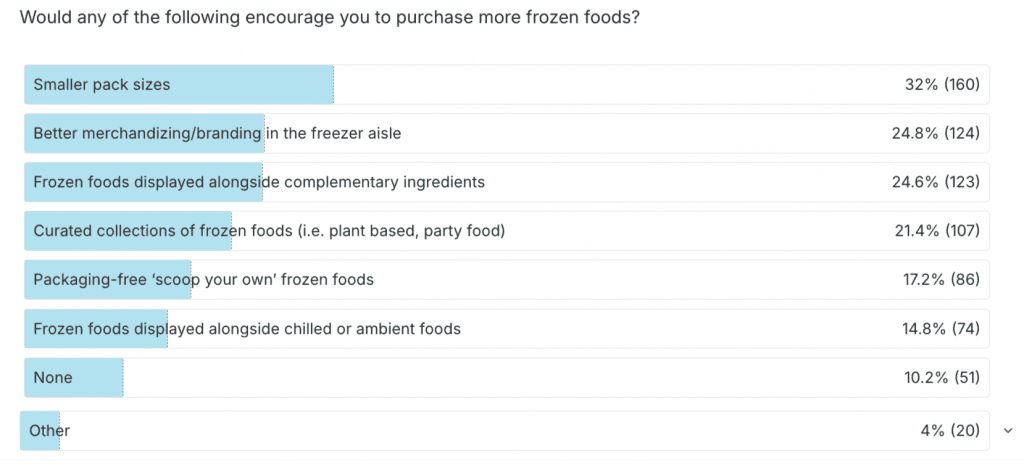Click the 24.8% (124) result value
1024x464 pixels.
pos(935,133)
